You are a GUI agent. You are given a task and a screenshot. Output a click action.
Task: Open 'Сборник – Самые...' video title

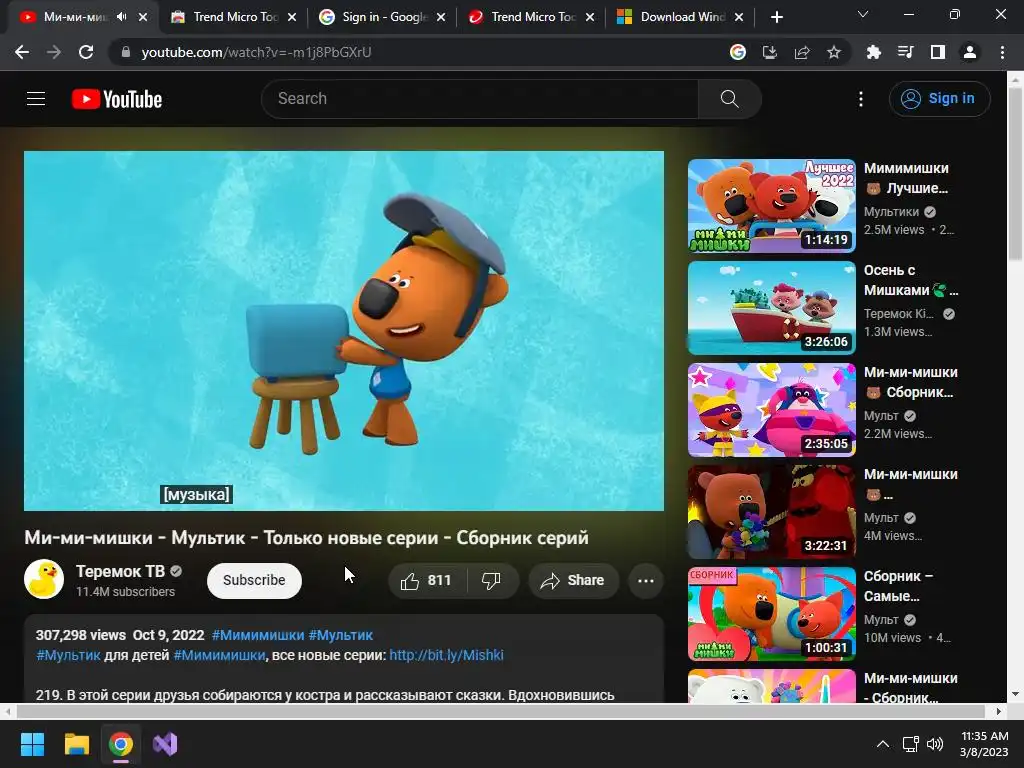pos(899,586)
